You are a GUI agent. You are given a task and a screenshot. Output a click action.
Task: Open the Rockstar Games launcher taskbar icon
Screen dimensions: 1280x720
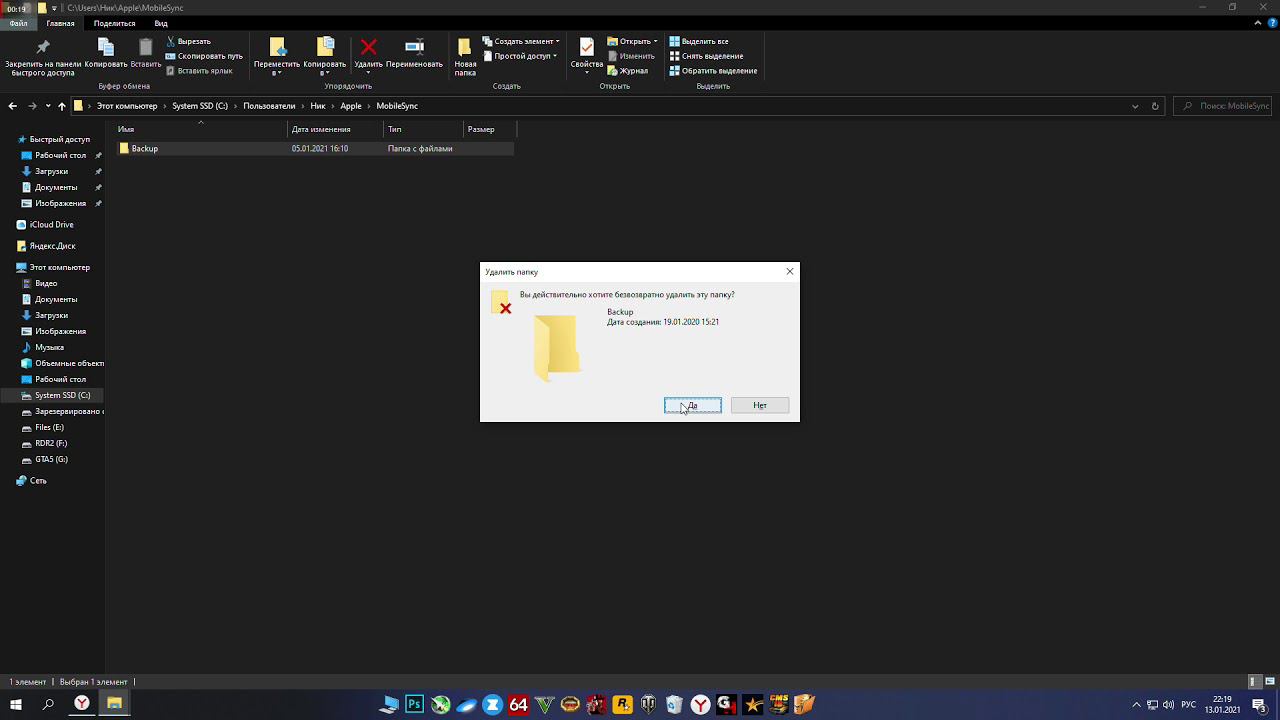622,705
